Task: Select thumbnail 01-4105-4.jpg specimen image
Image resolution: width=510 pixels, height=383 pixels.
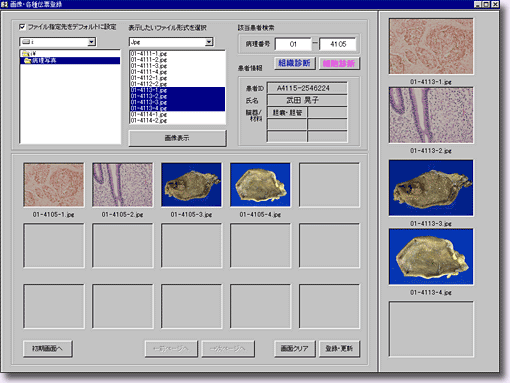Action: click(x=260, y=185)
